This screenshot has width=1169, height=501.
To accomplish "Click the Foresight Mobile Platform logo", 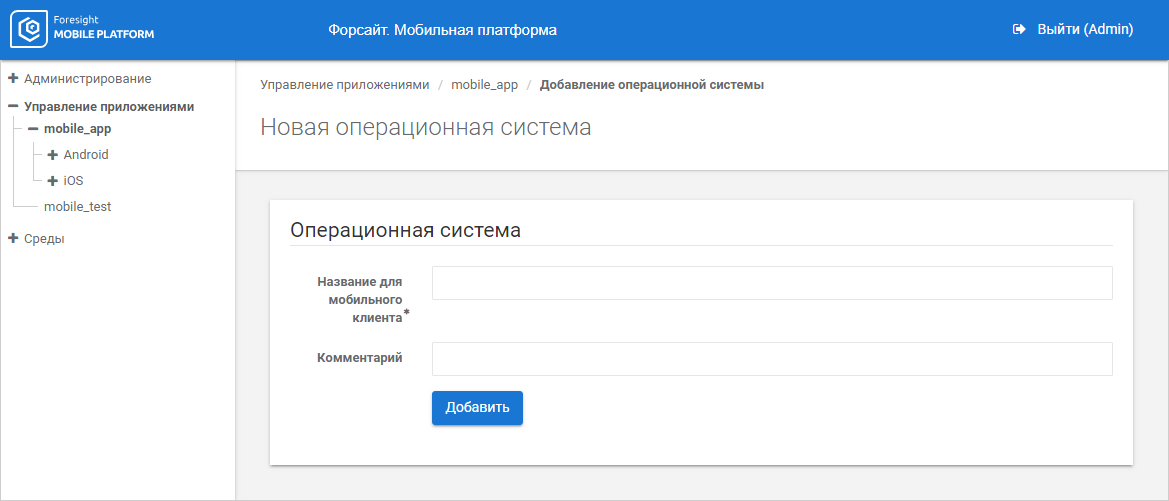I will 82,30.
